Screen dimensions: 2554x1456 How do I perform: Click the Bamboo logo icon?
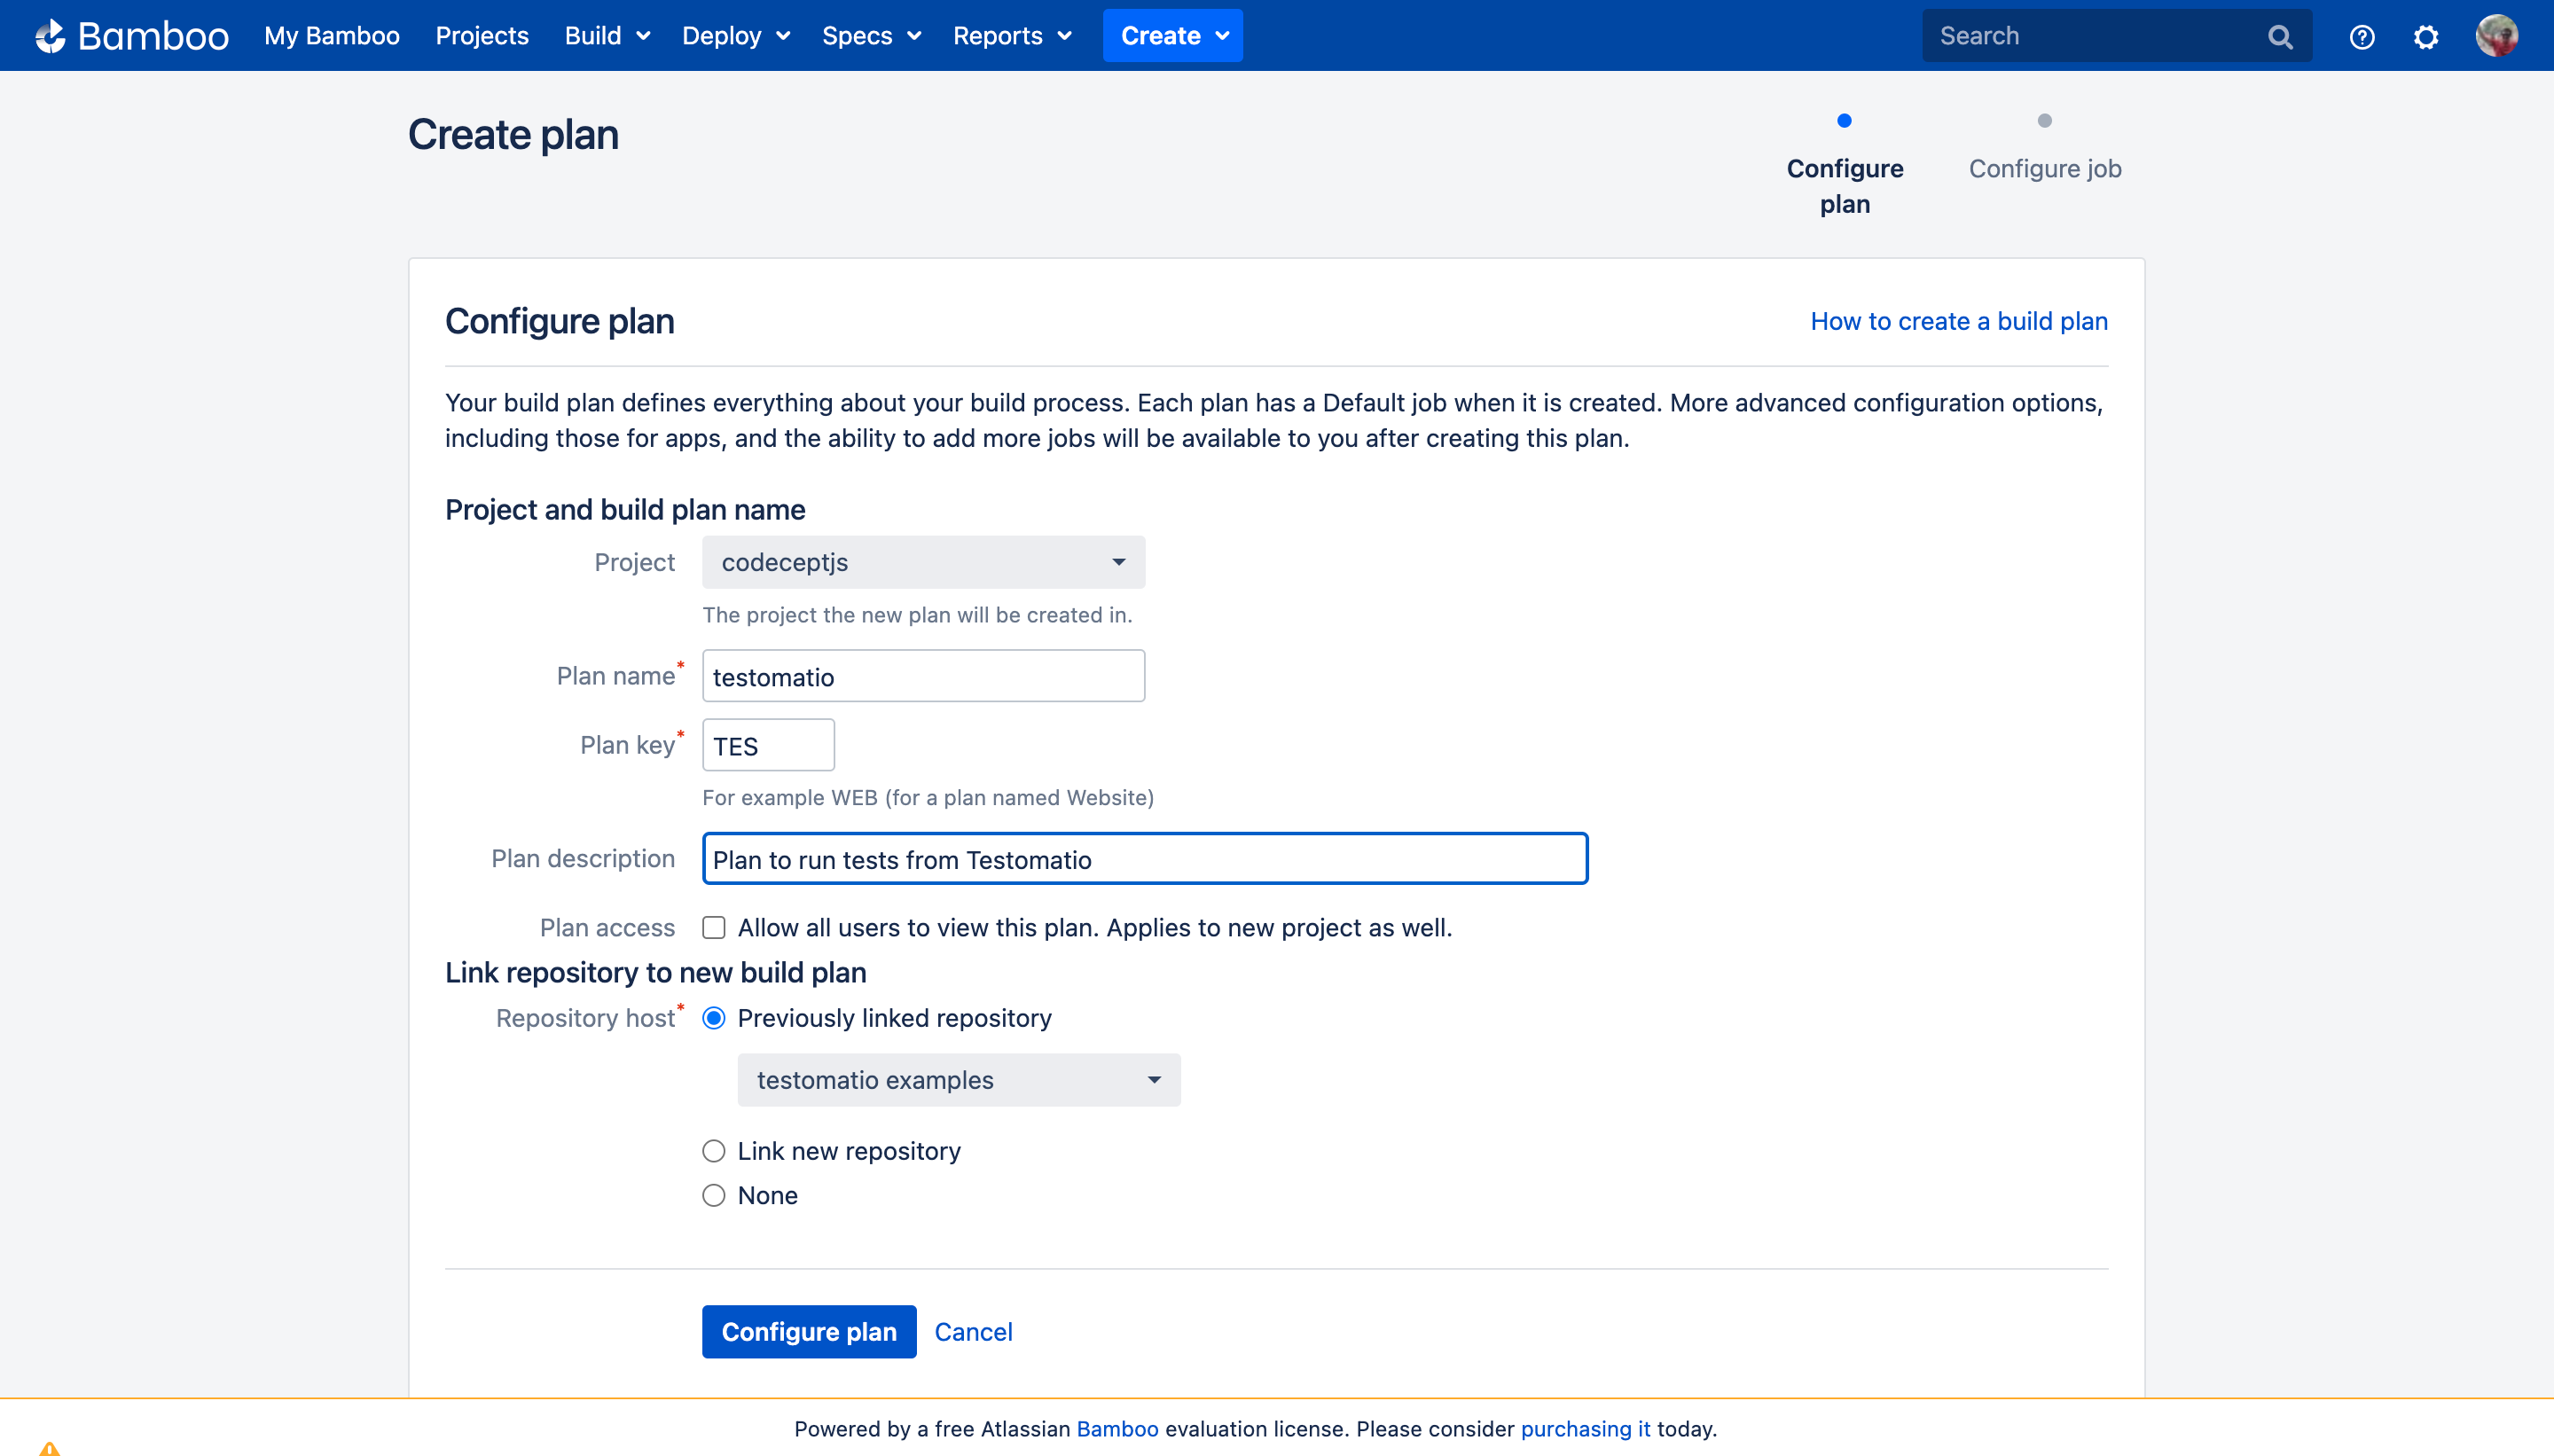coord(50,36)
